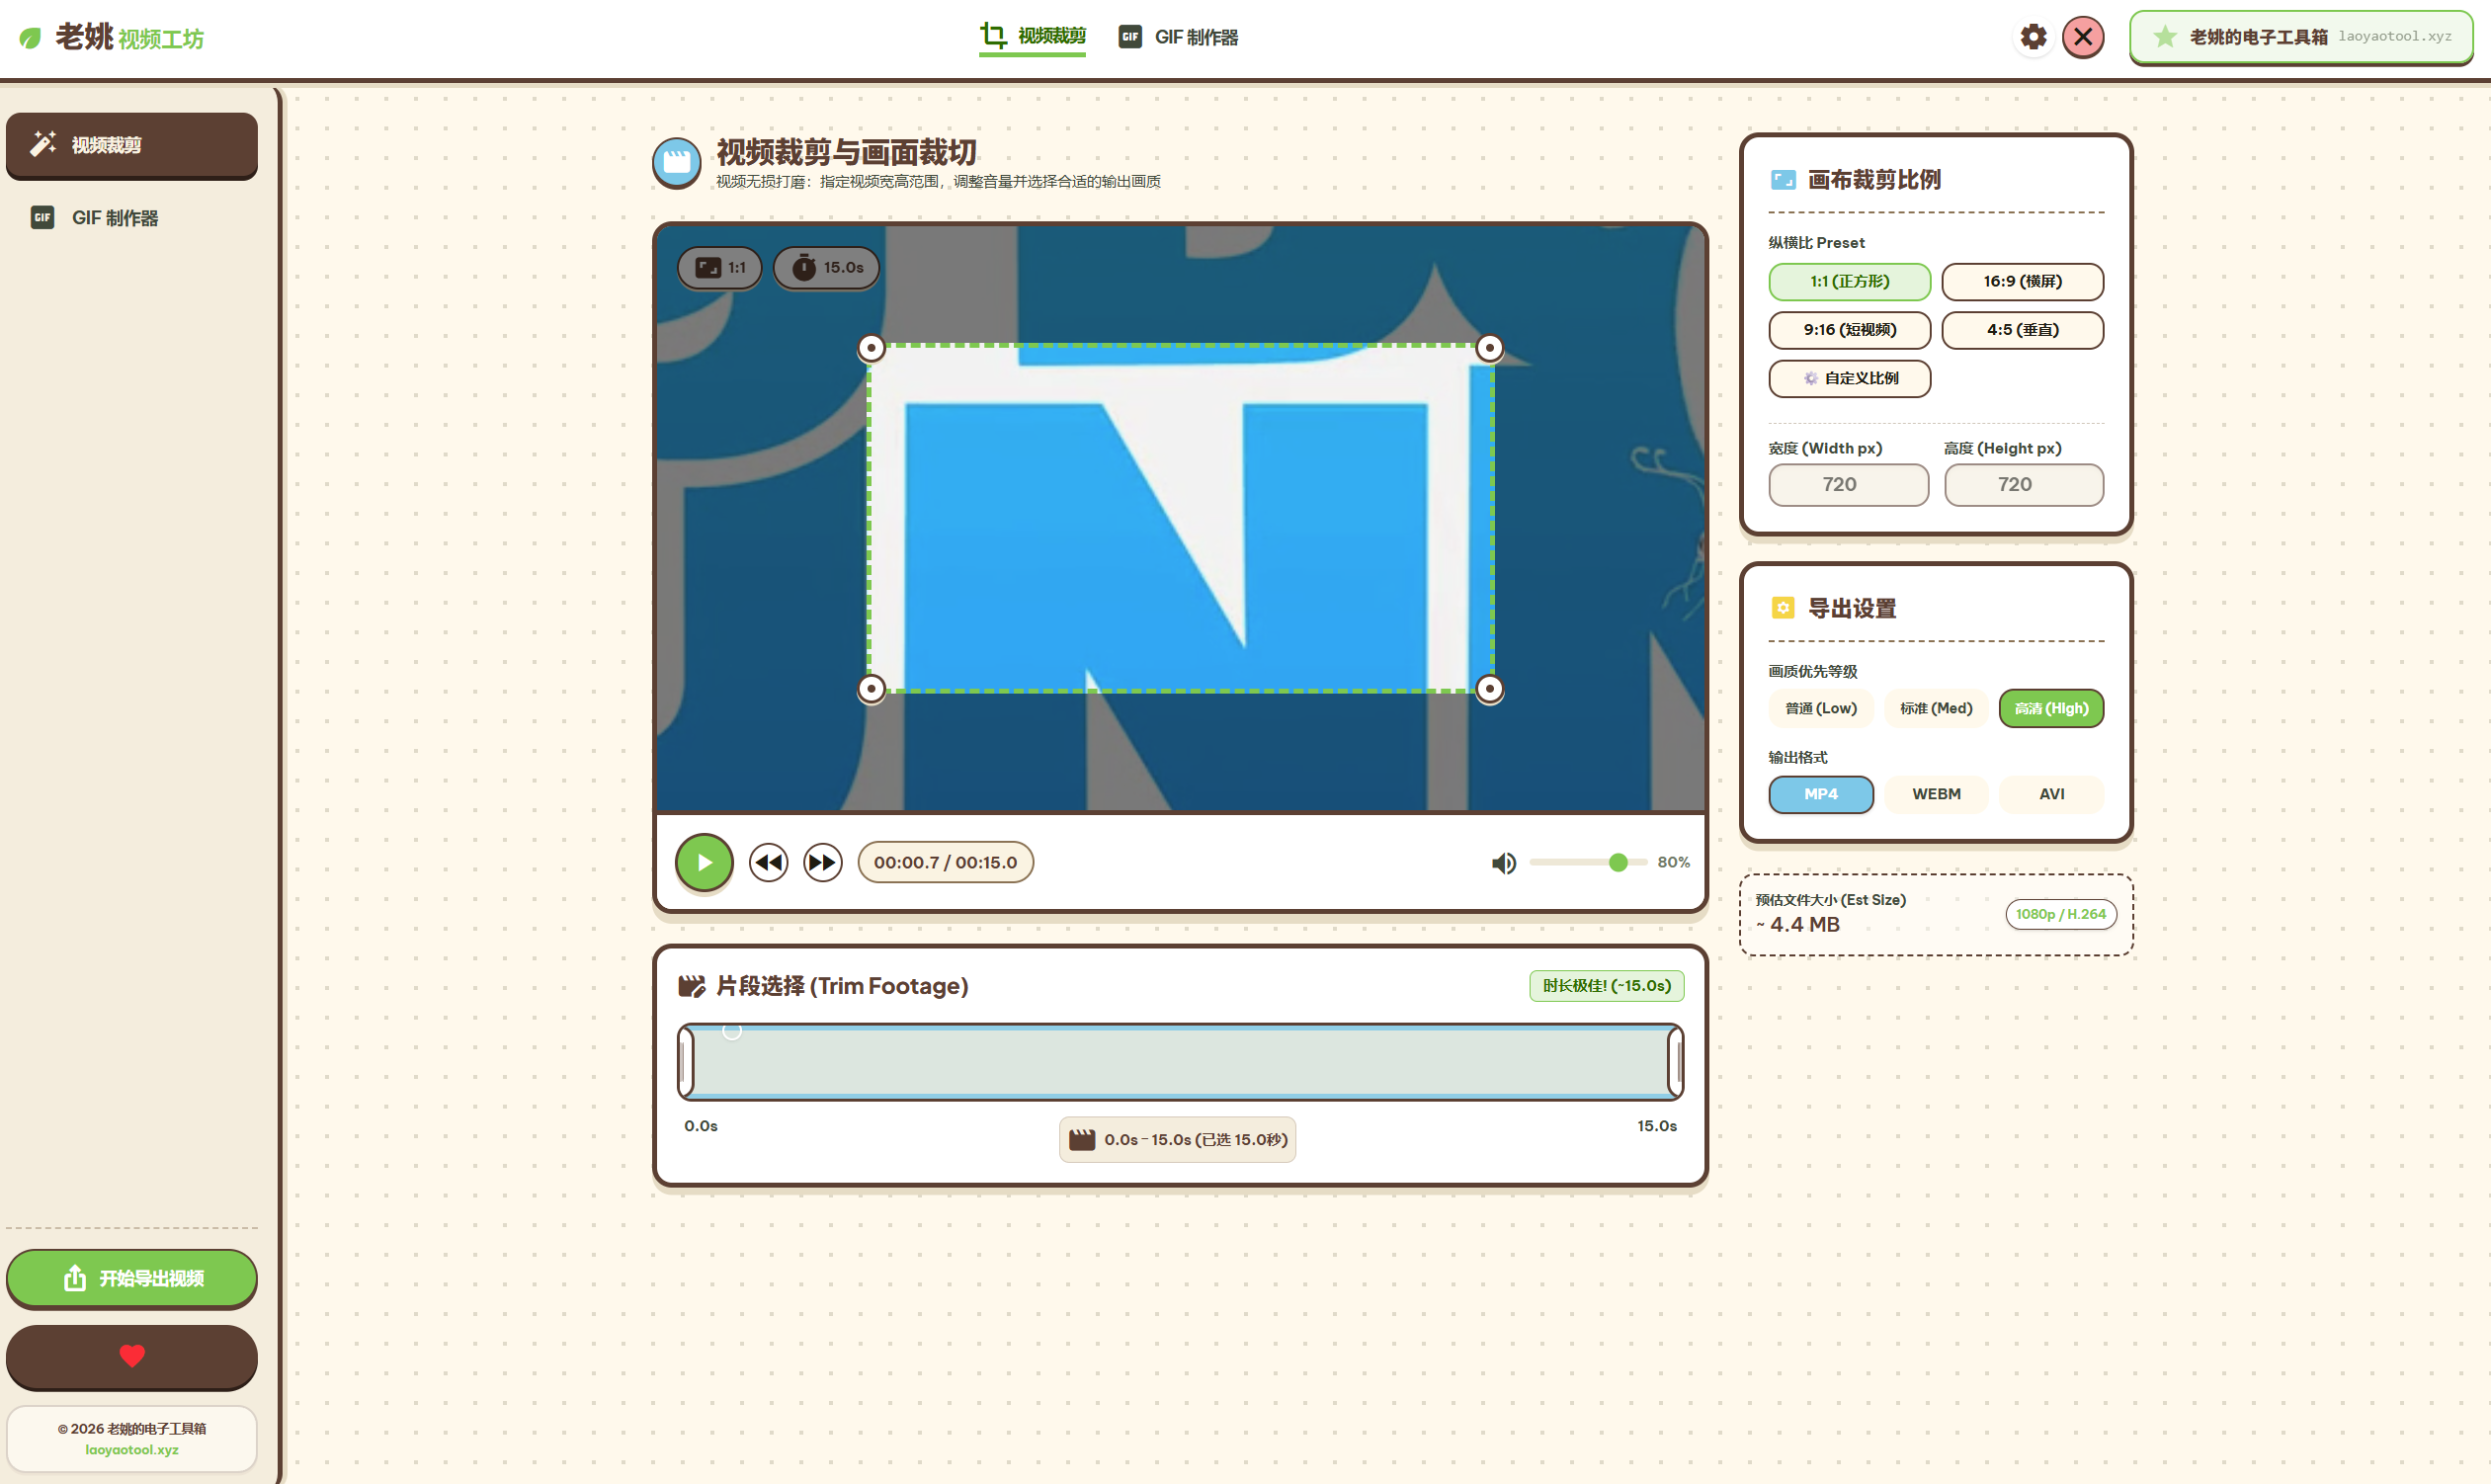Click the top-right crop handle
Viewport: 2491px width, 1484px height.
click(x=1489, y=348)
